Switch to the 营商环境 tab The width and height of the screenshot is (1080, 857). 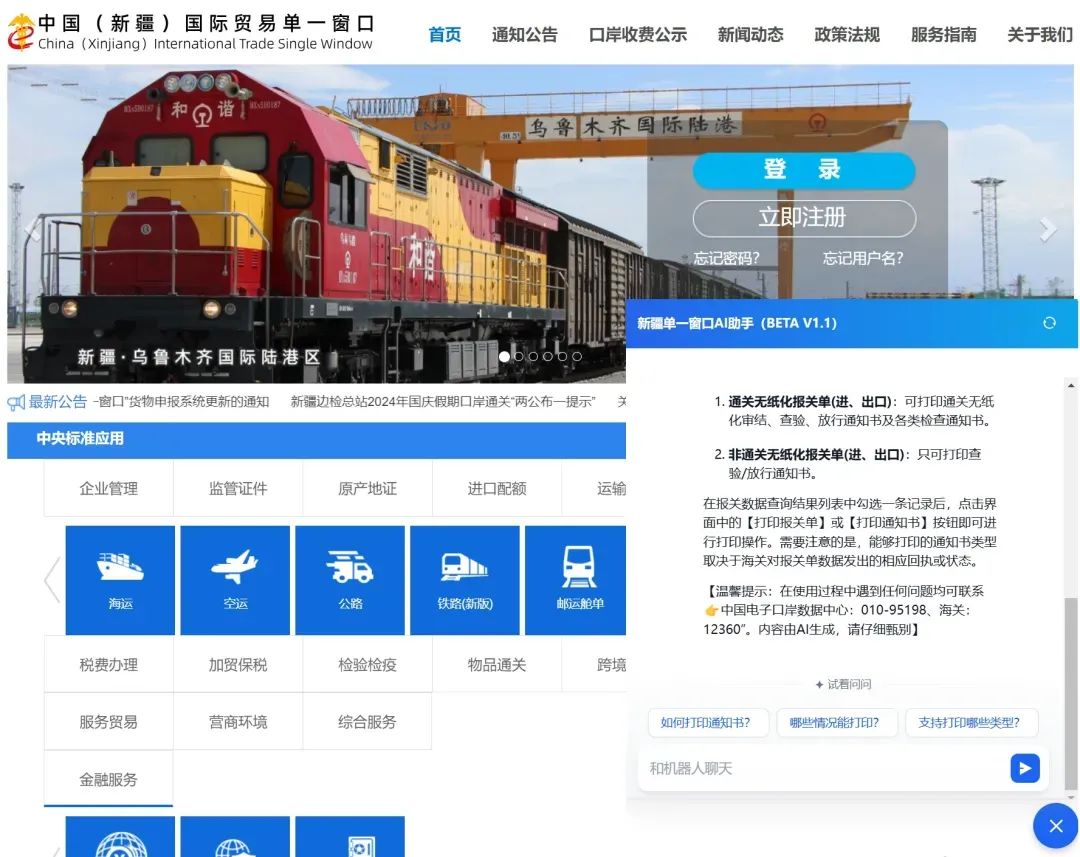(238, 722)
